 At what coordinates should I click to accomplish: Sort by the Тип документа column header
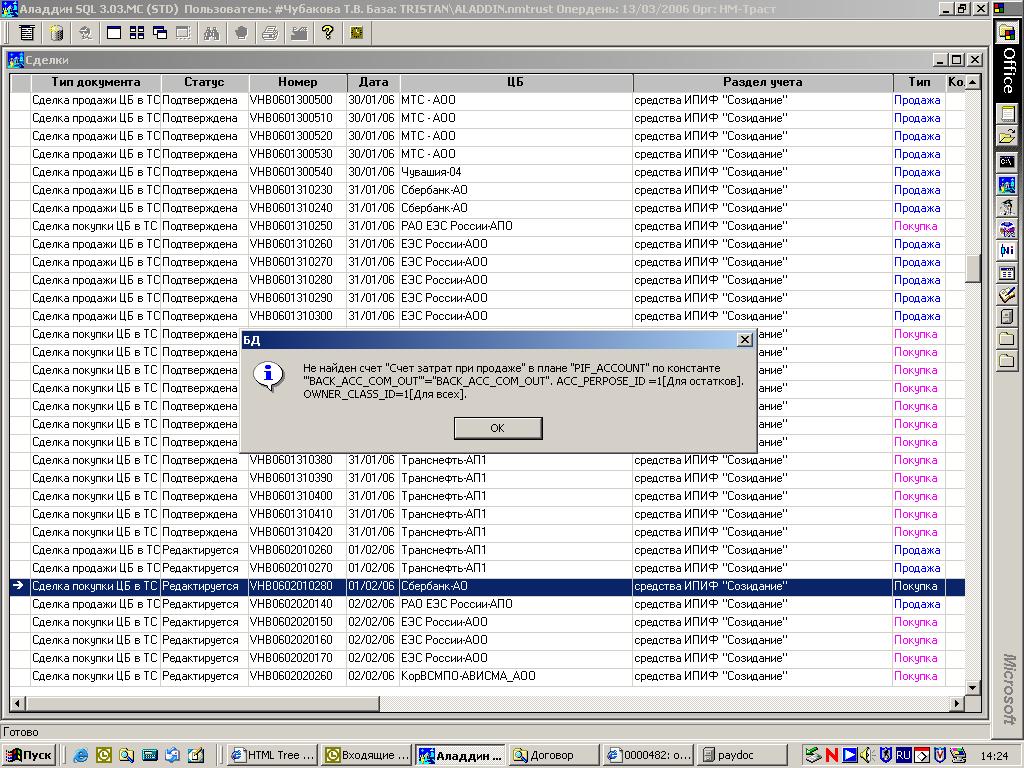tap(95, 82)
